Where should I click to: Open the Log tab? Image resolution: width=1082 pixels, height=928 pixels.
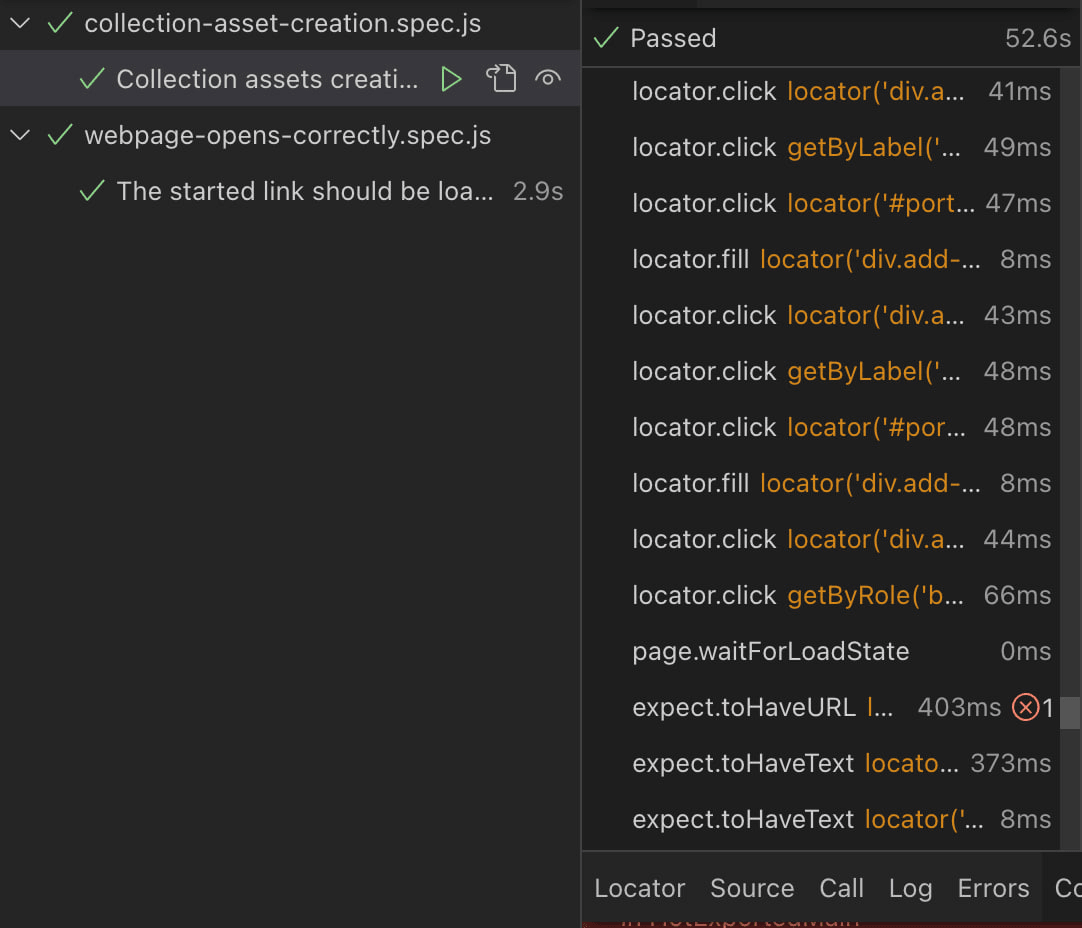tap(910, 888)
